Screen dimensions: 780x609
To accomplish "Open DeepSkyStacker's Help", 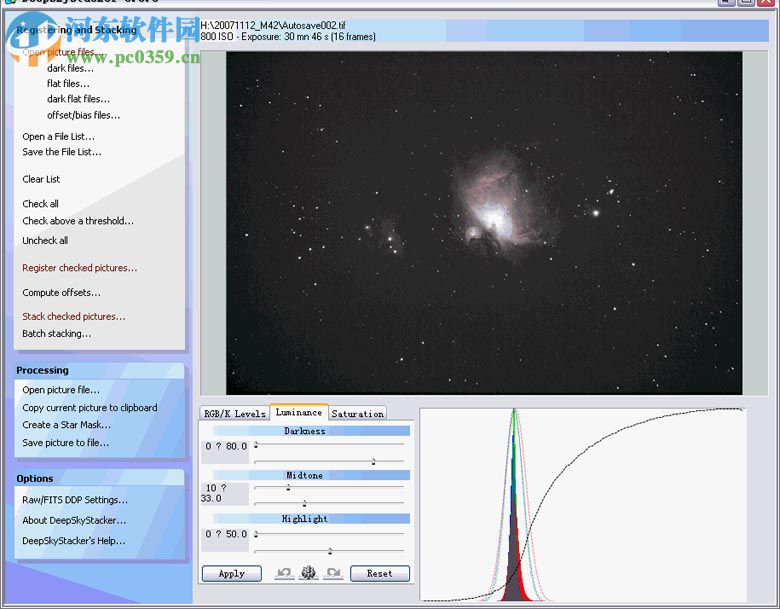I will [74, 541].
